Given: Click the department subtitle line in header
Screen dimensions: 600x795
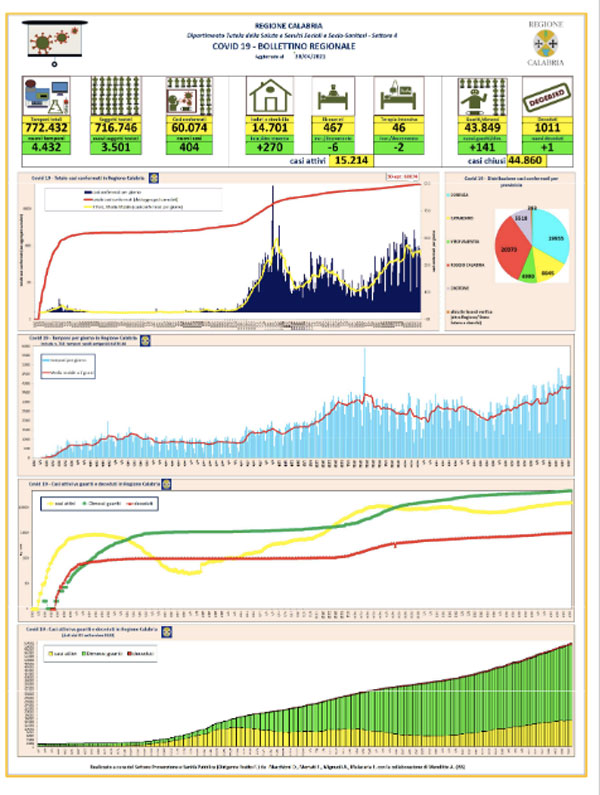Looking at the screenshot, I should 292,35.
